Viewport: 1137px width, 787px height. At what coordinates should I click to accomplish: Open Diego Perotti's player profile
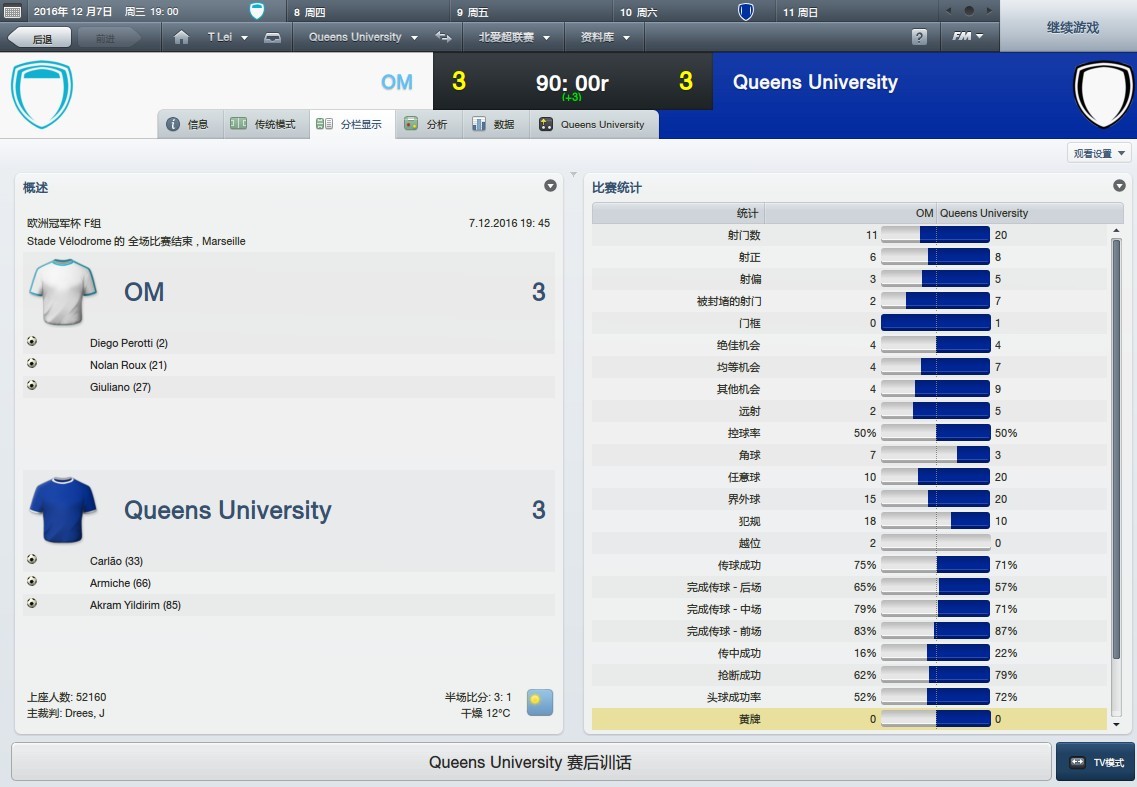128,343
